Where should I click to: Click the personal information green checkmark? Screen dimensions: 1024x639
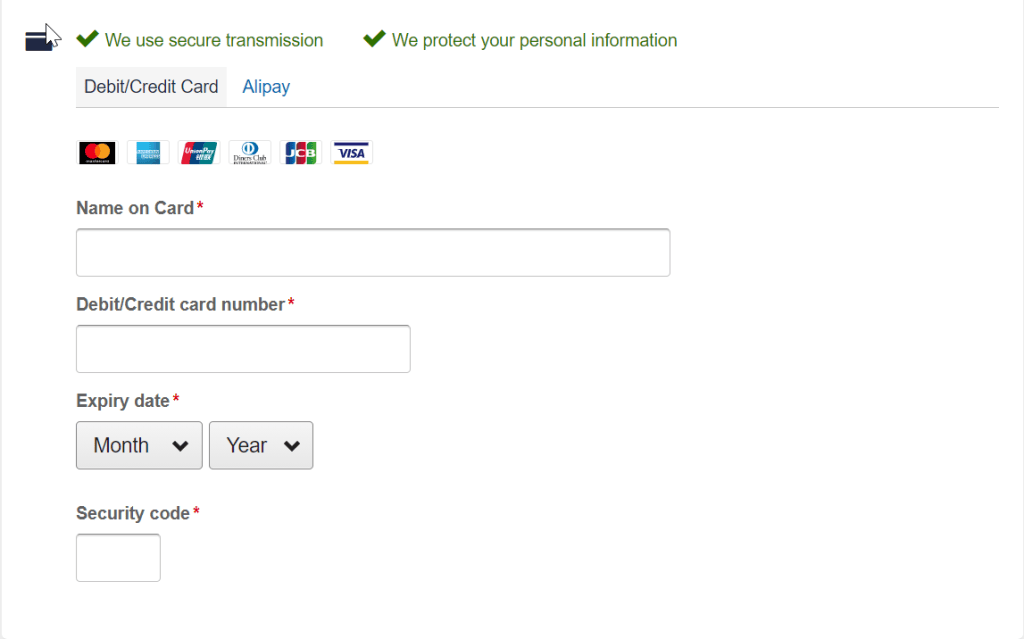coord(374,39)
